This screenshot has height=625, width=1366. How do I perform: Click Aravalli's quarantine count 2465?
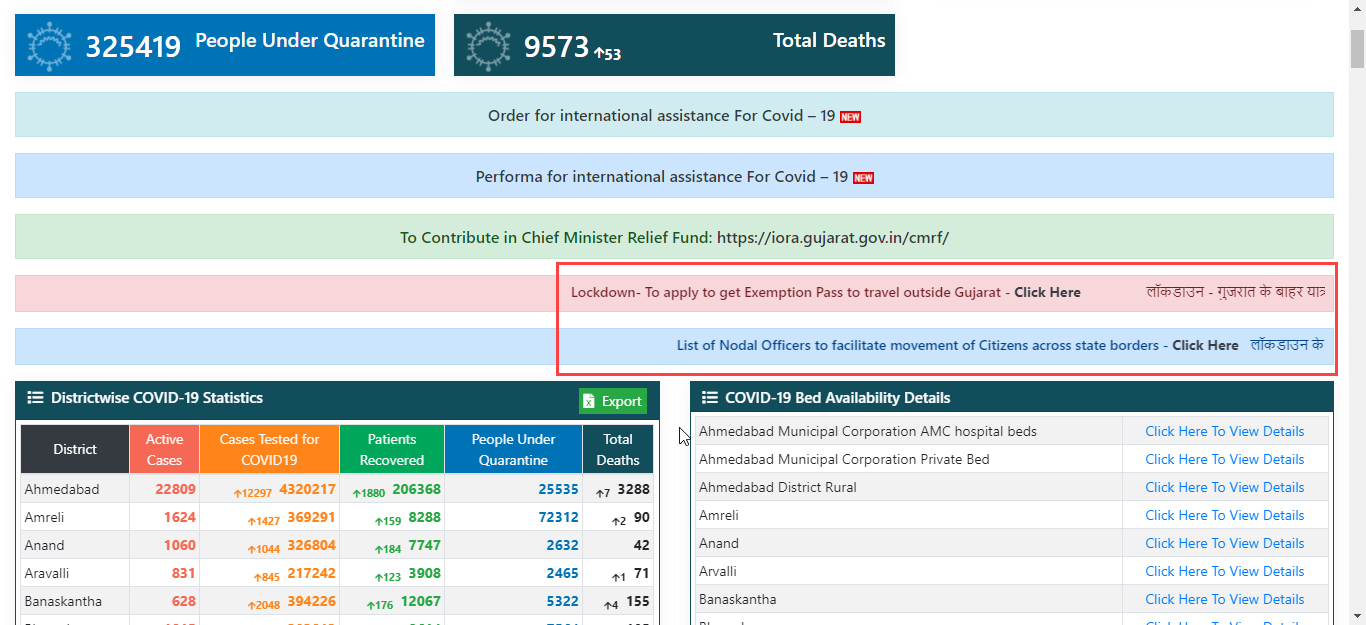coord(563,573)
